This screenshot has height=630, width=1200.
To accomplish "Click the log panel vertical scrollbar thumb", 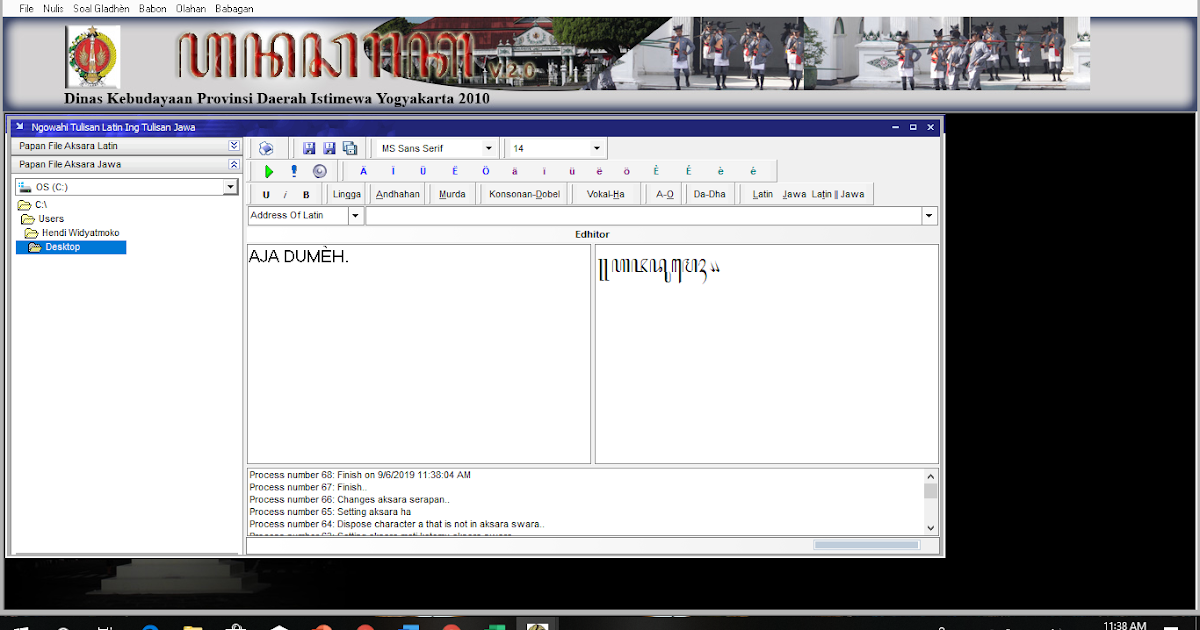I will [931, 491].
